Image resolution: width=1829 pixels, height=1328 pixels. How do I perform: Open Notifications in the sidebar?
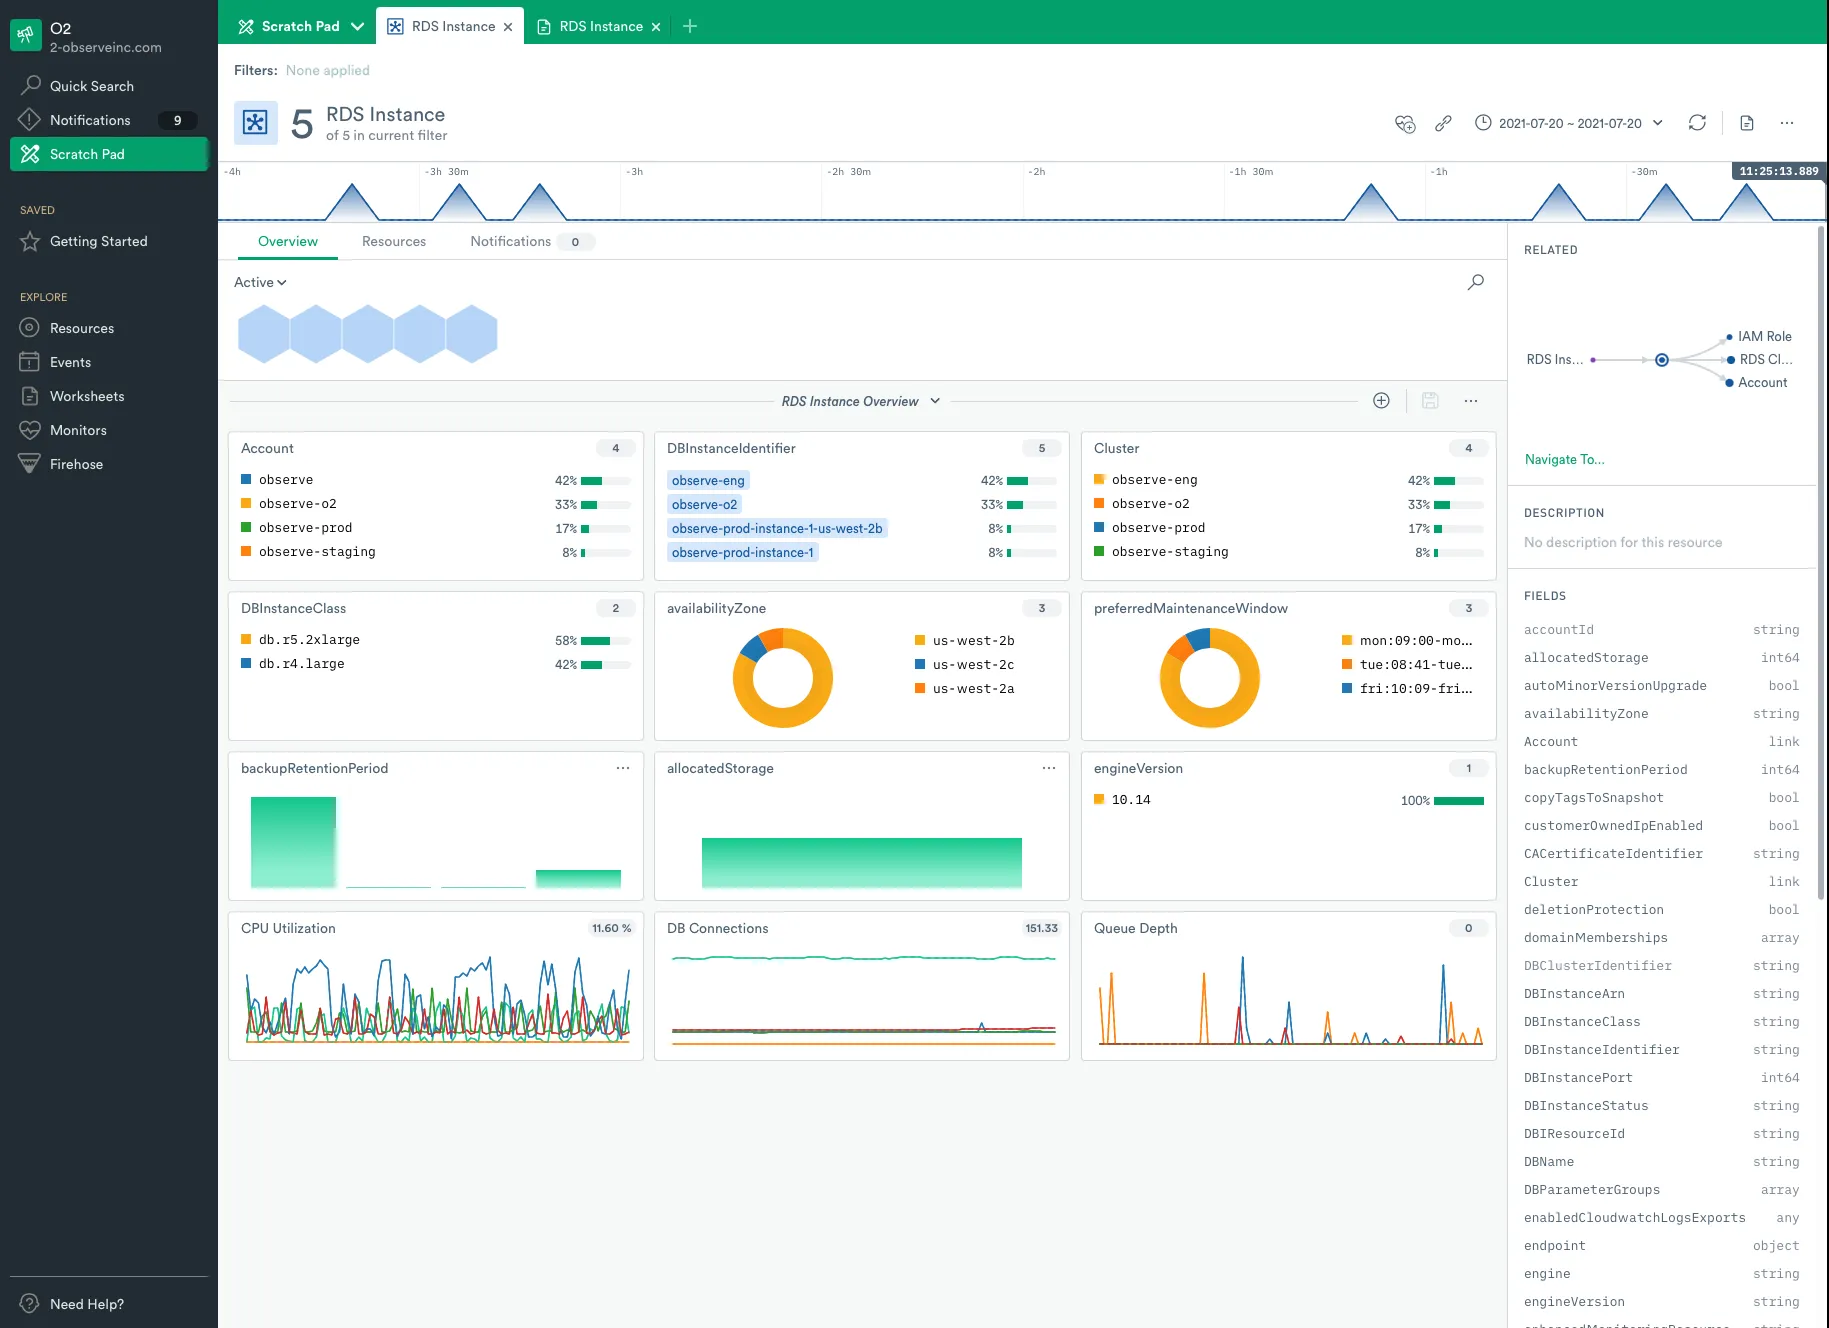(108, 120)
